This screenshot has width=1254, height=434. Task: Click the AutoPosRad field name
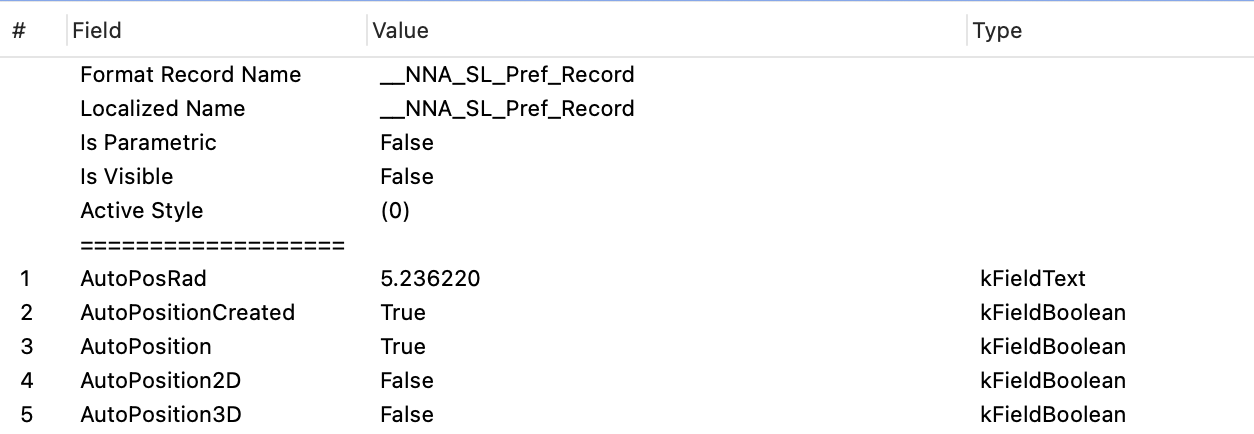143,279
